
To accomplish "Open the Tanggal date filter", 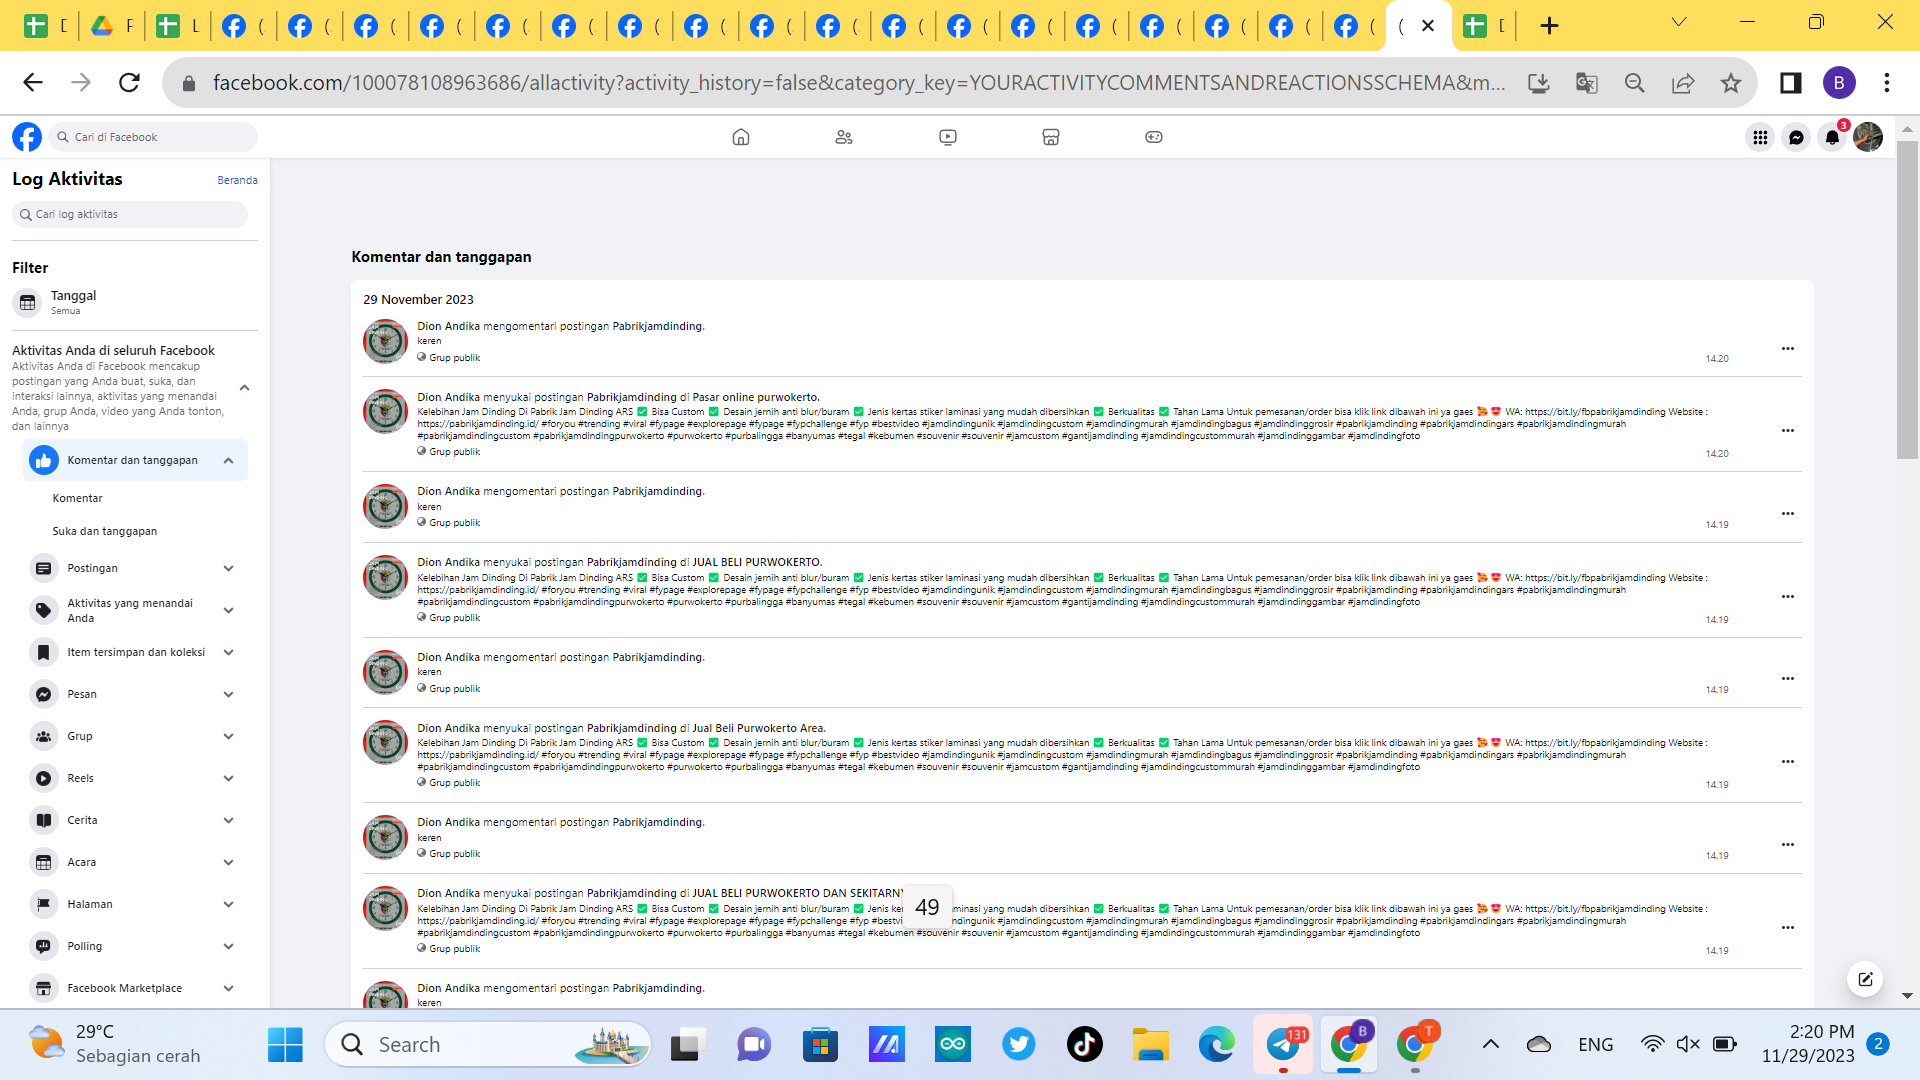I will (x=72, y=301).
